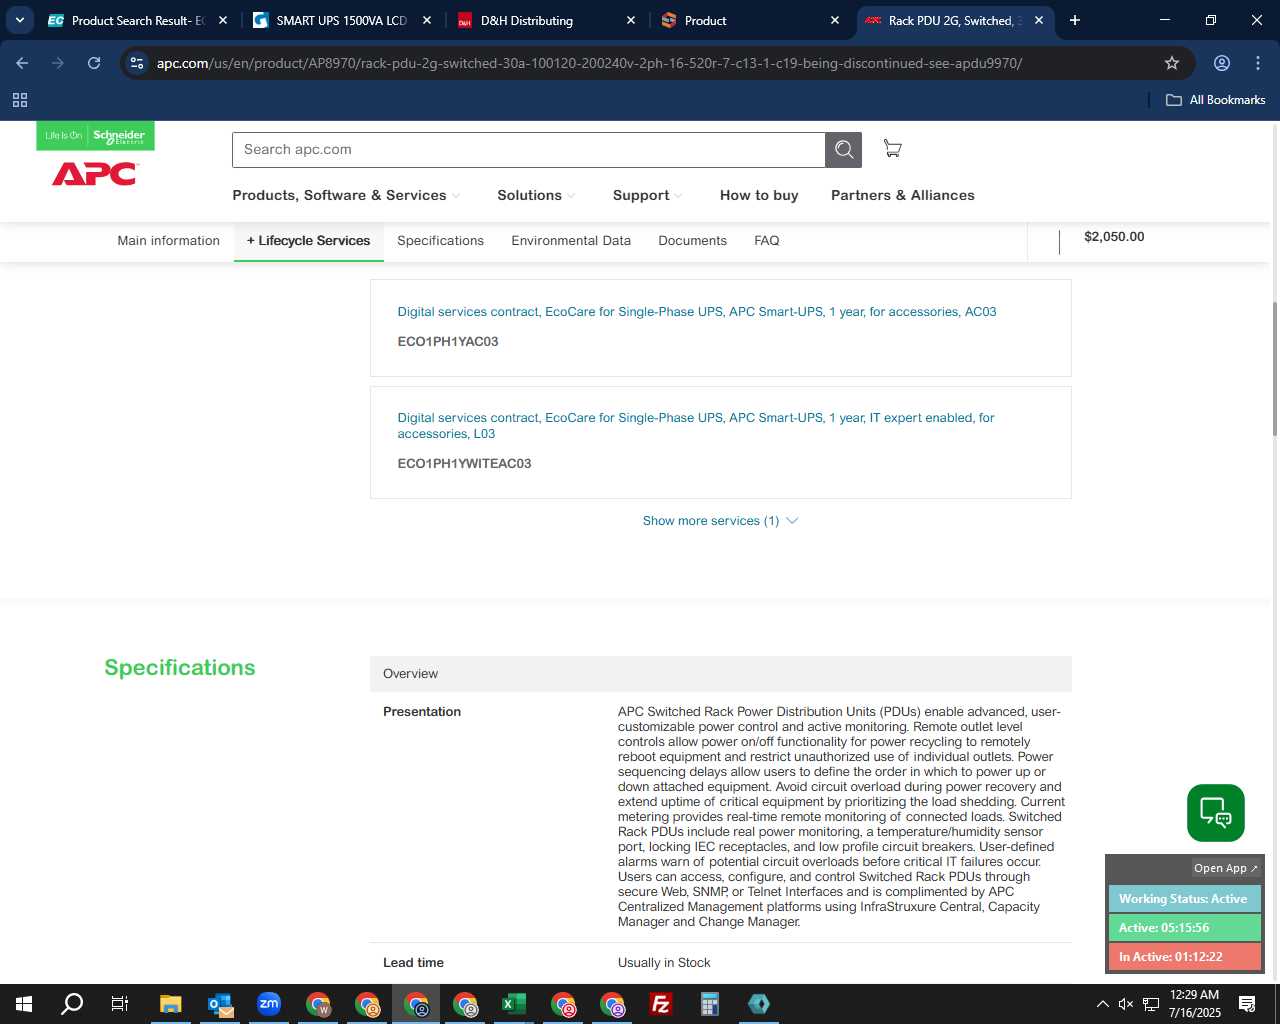Jump to the FAQ tab

pyautogui.click(x=767, y=241)
